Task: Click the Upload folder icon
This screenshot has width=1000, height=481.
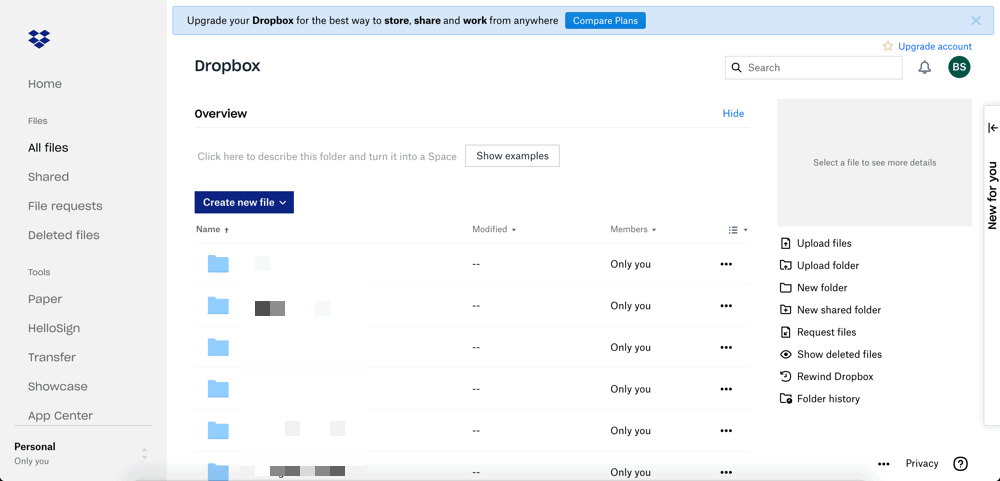Action: pyautogui.click(x=786, y=265)
